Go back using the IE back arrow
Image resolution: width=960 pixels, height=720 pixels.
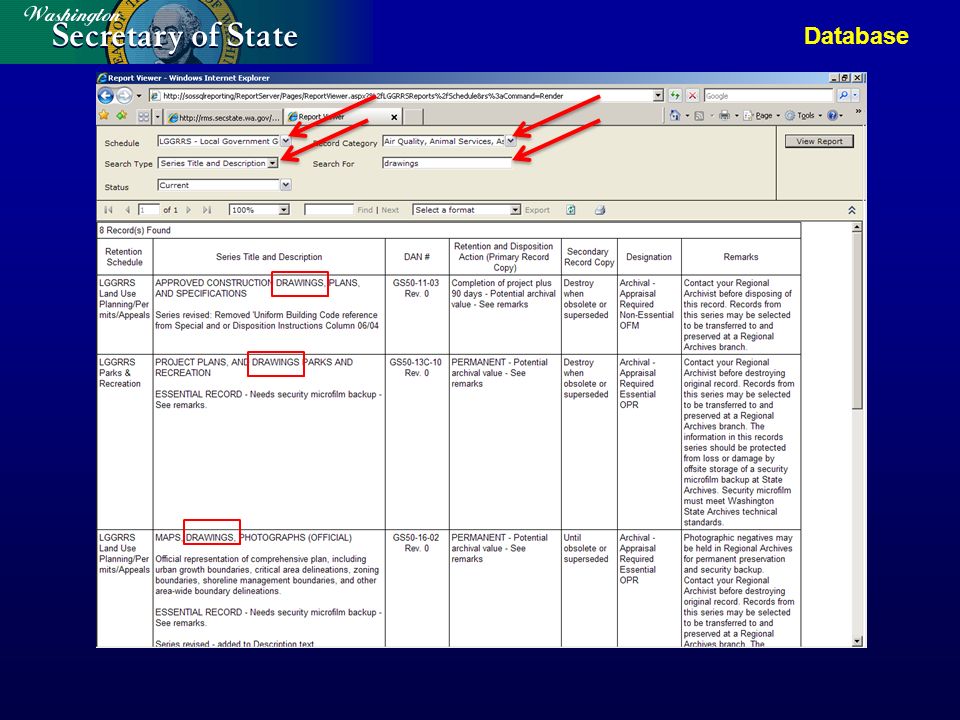(x=105, y=96)
